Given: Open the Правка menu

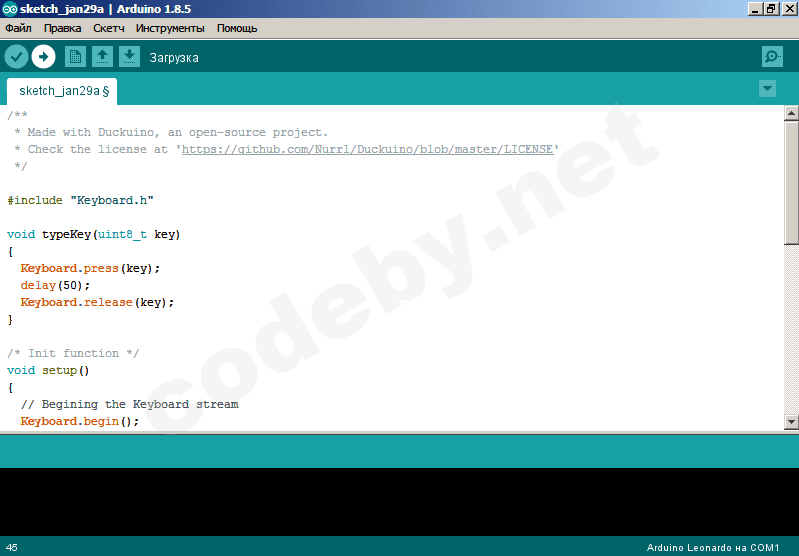Looking at the screenshot, I should 62,28.
